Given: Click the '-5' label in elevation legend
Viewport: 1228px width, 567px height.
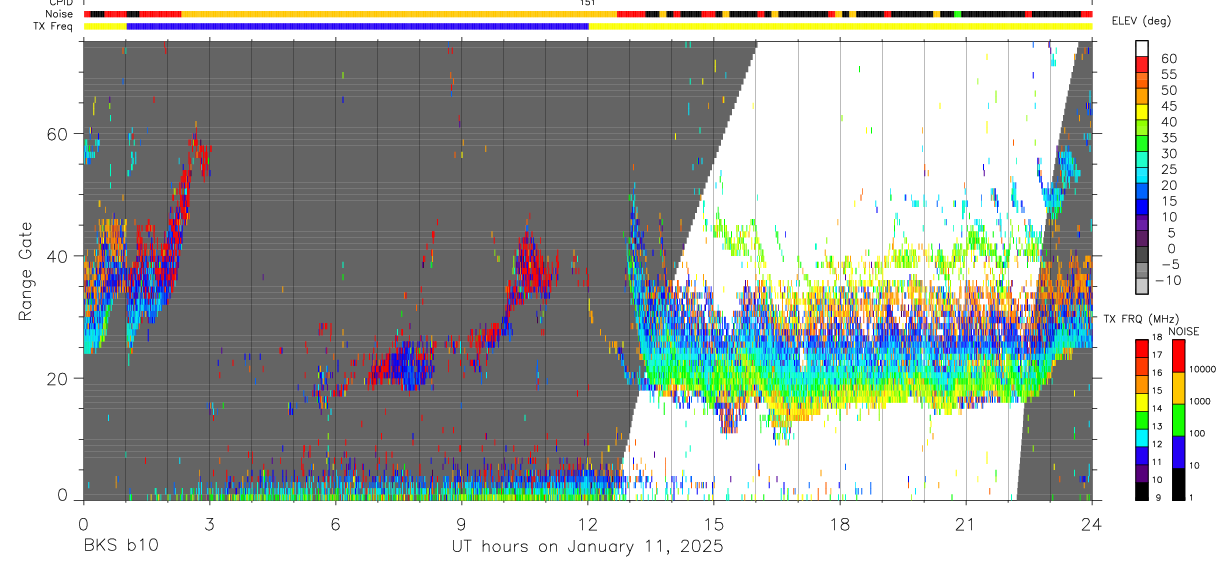Looking at the screenshot, I should point(1171,264).
